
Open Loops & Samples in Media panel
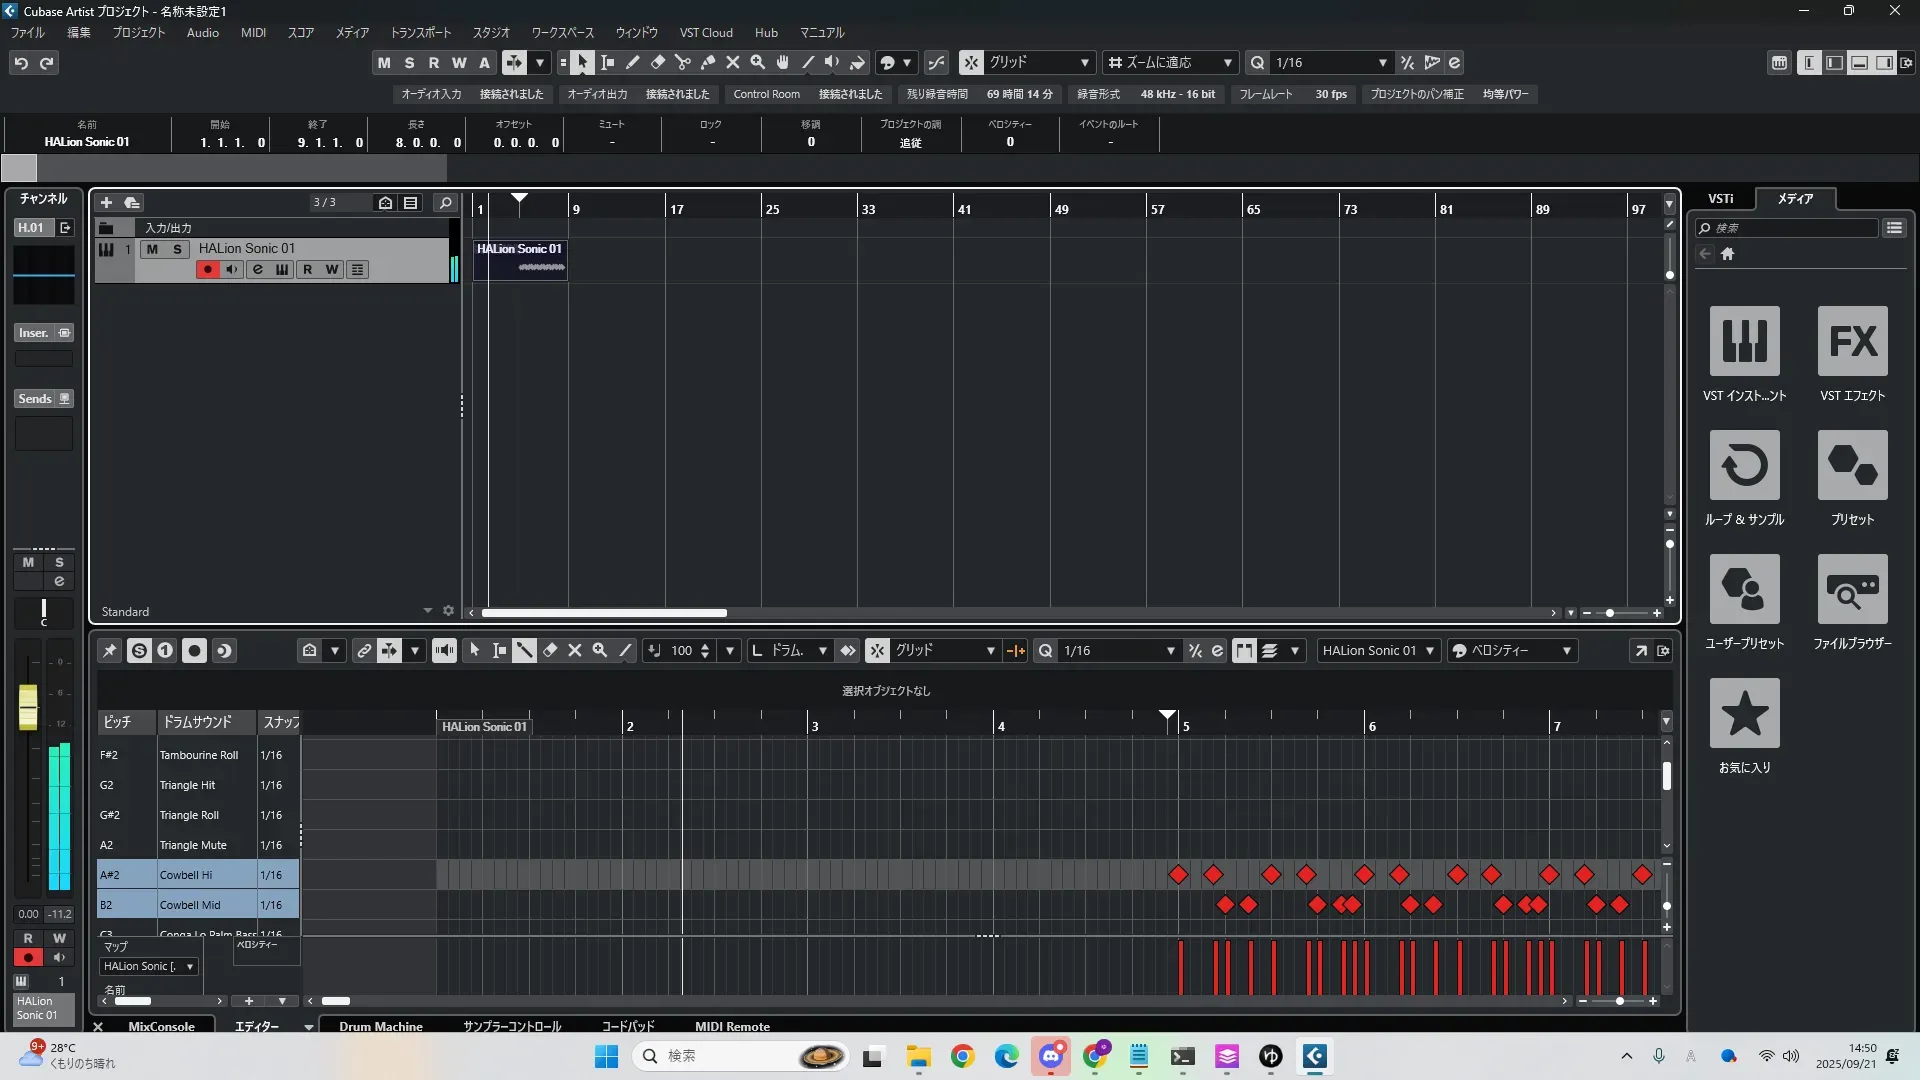(1744, 466)
